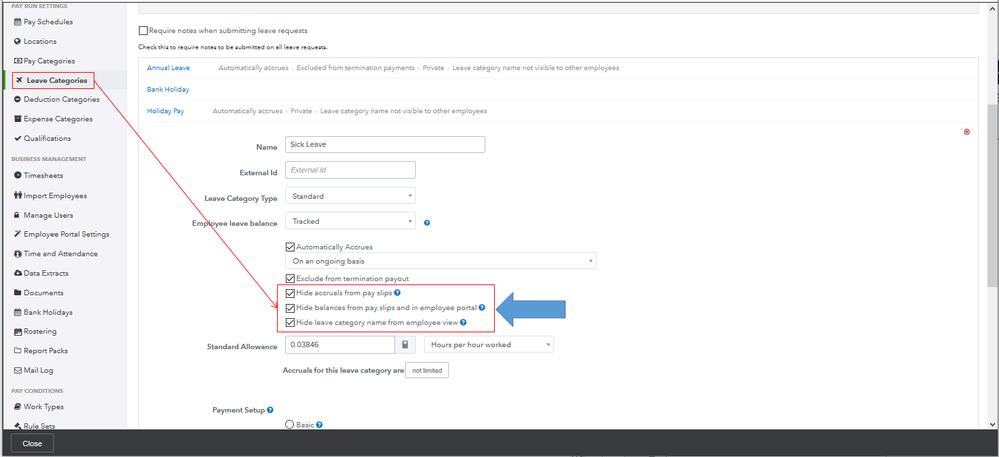Click the Close button at bottom
The height and width of the screenshot is (457, 999).
pyautogui.click(x=32, y=444)
